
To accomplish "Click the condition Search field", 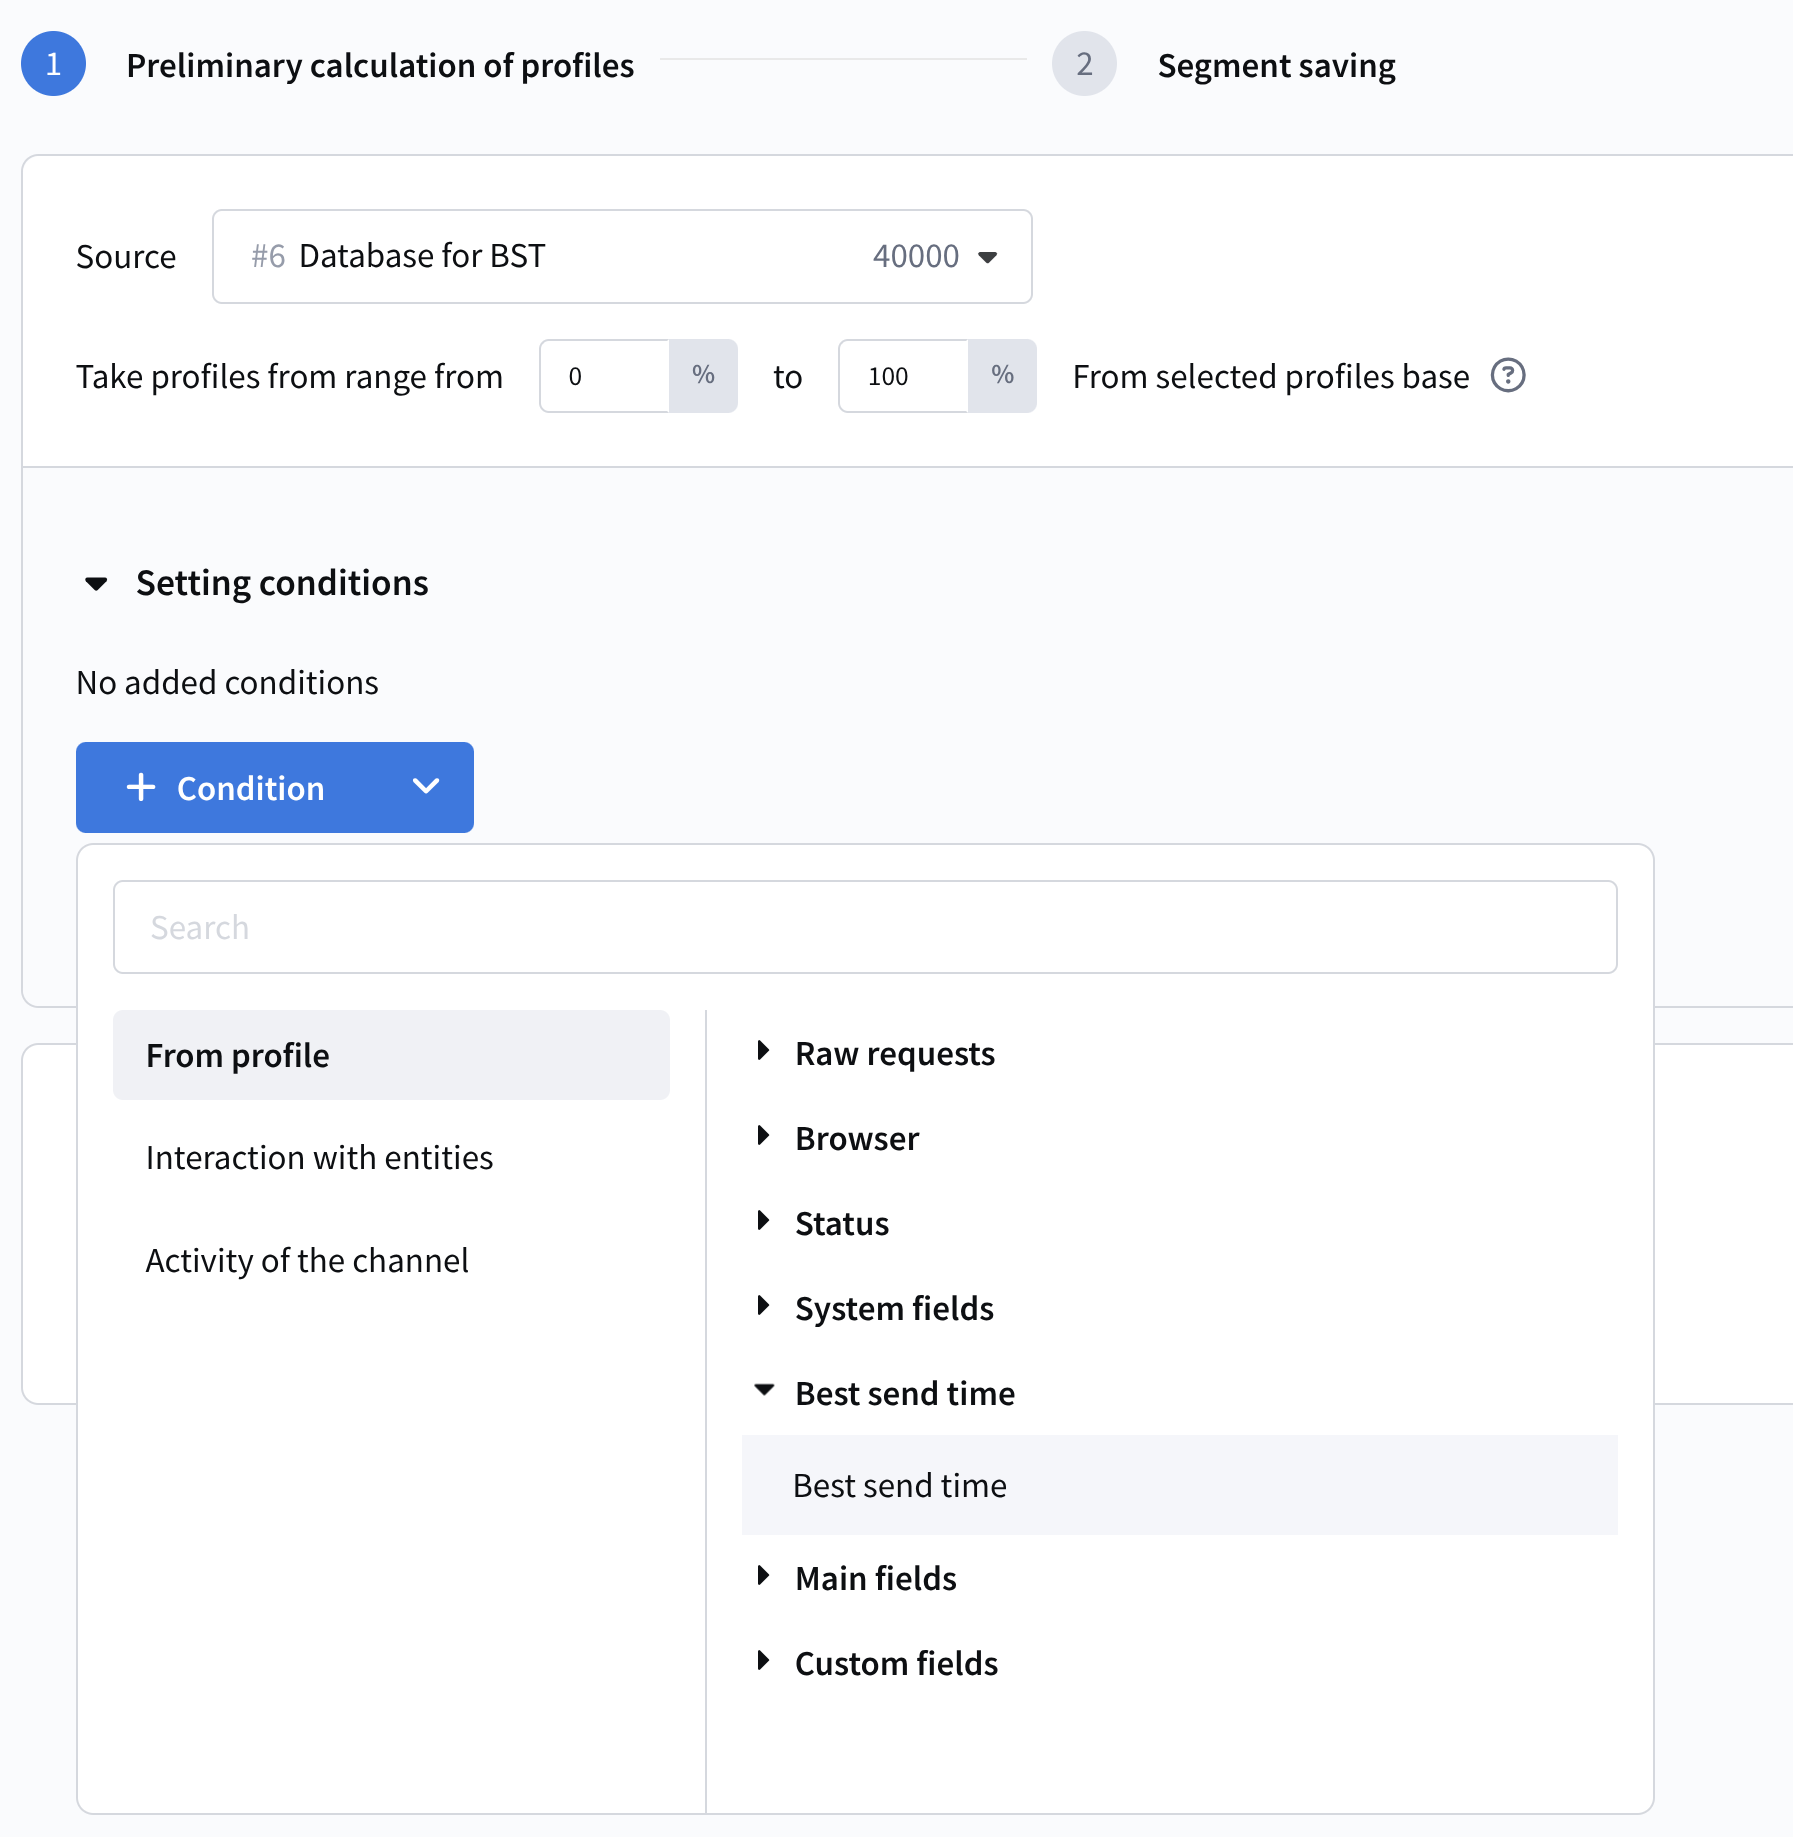I will pyautogui.click(x=865, y=927).
